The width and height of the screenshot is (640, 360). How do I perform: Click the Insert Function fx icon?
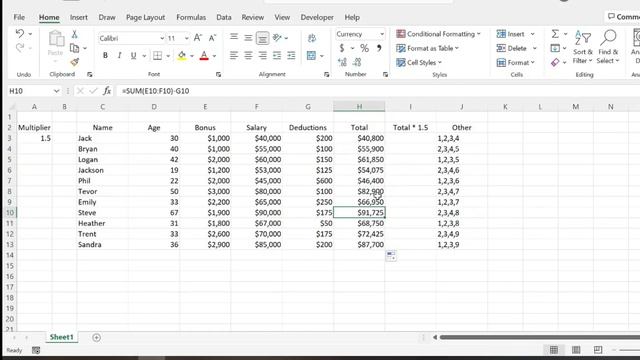(107, 91)
